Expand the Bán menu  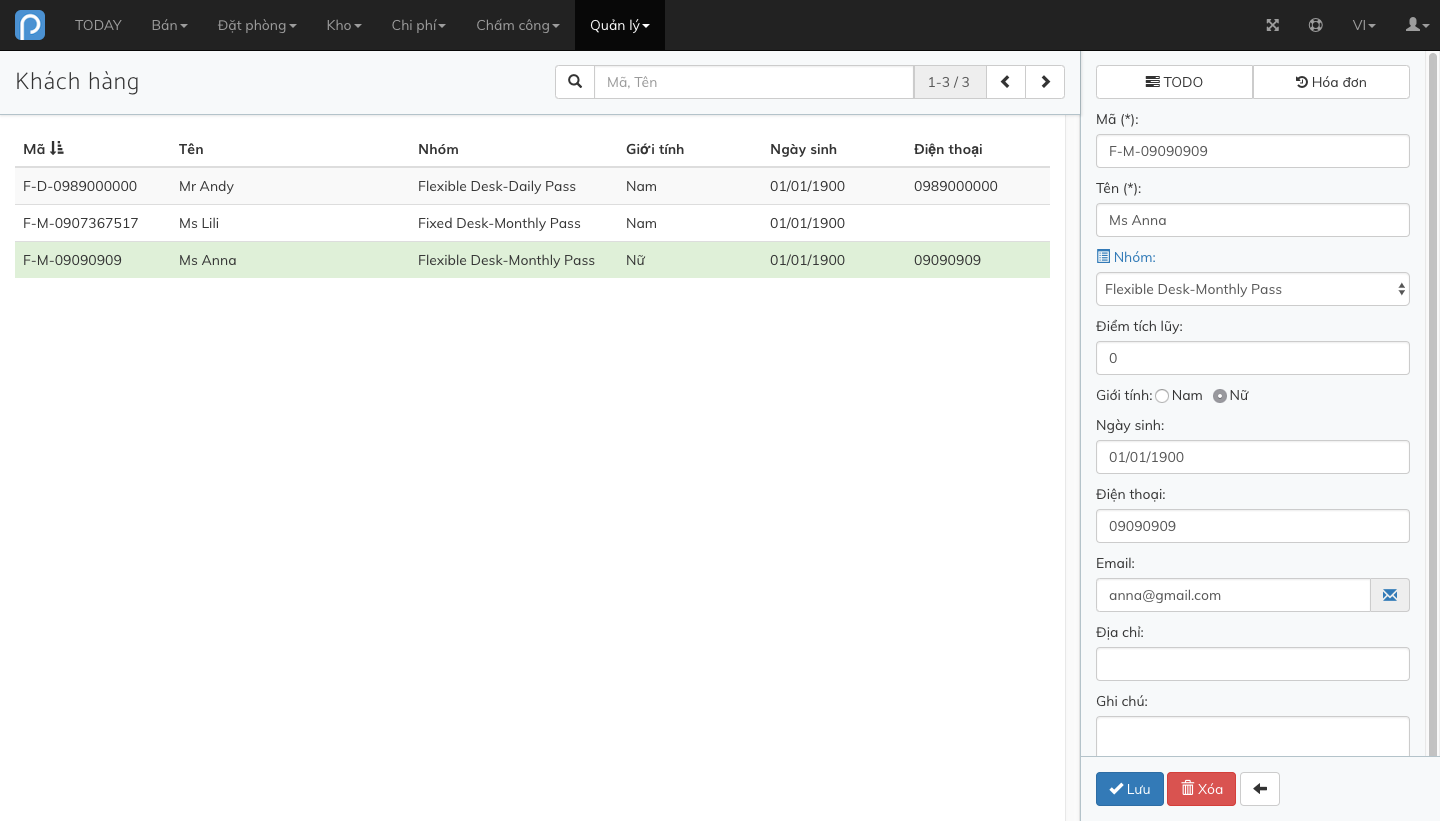click(169, 25)
